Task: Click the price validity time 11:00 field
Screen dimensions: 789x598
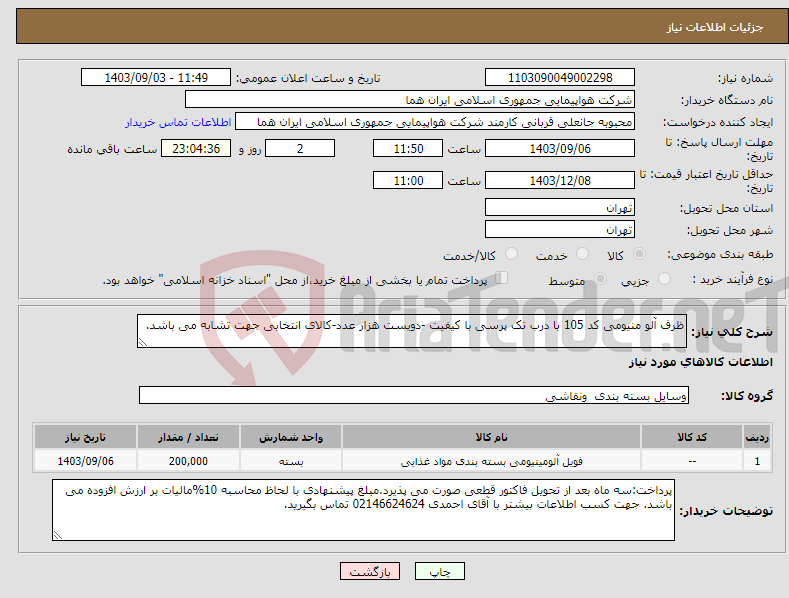Action: pos(408,180)
